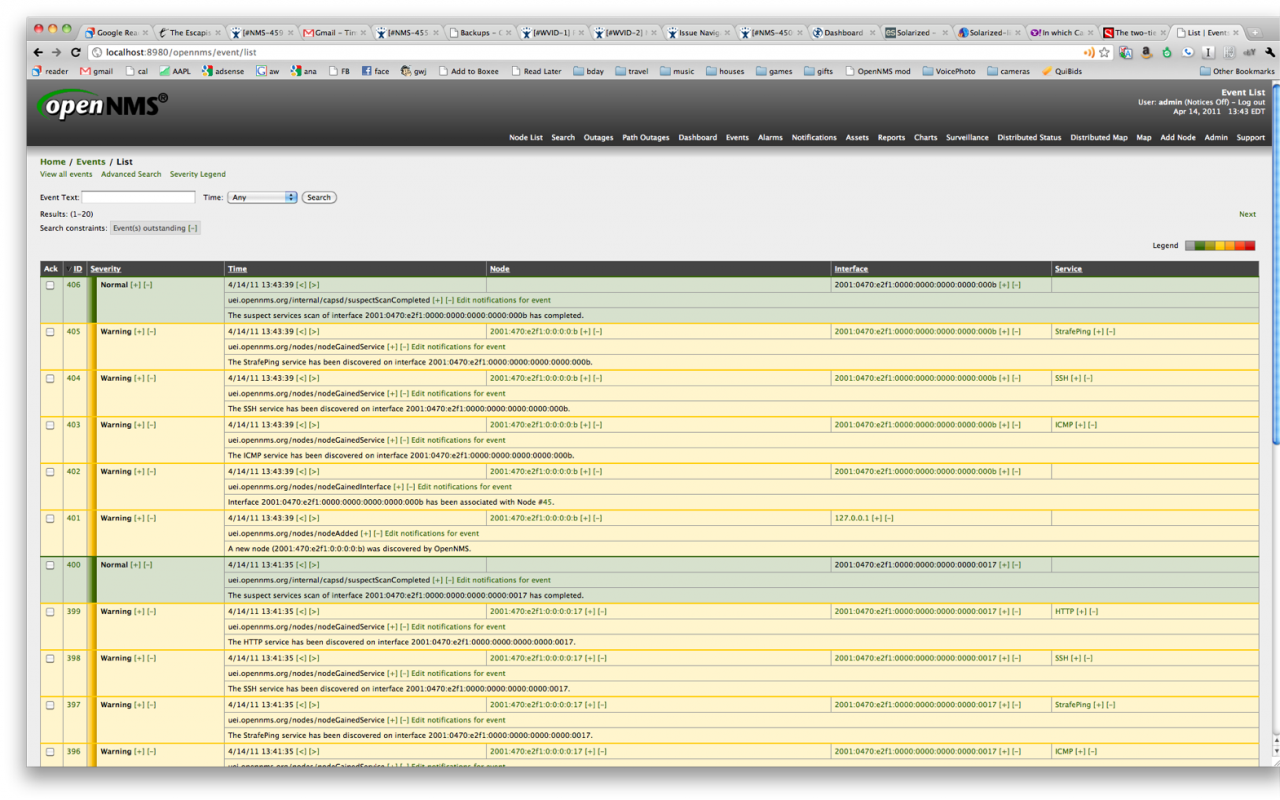
Task: Click the yellow swatch in the Legend
Action: pyautogui.click(x=1220, y=245)
